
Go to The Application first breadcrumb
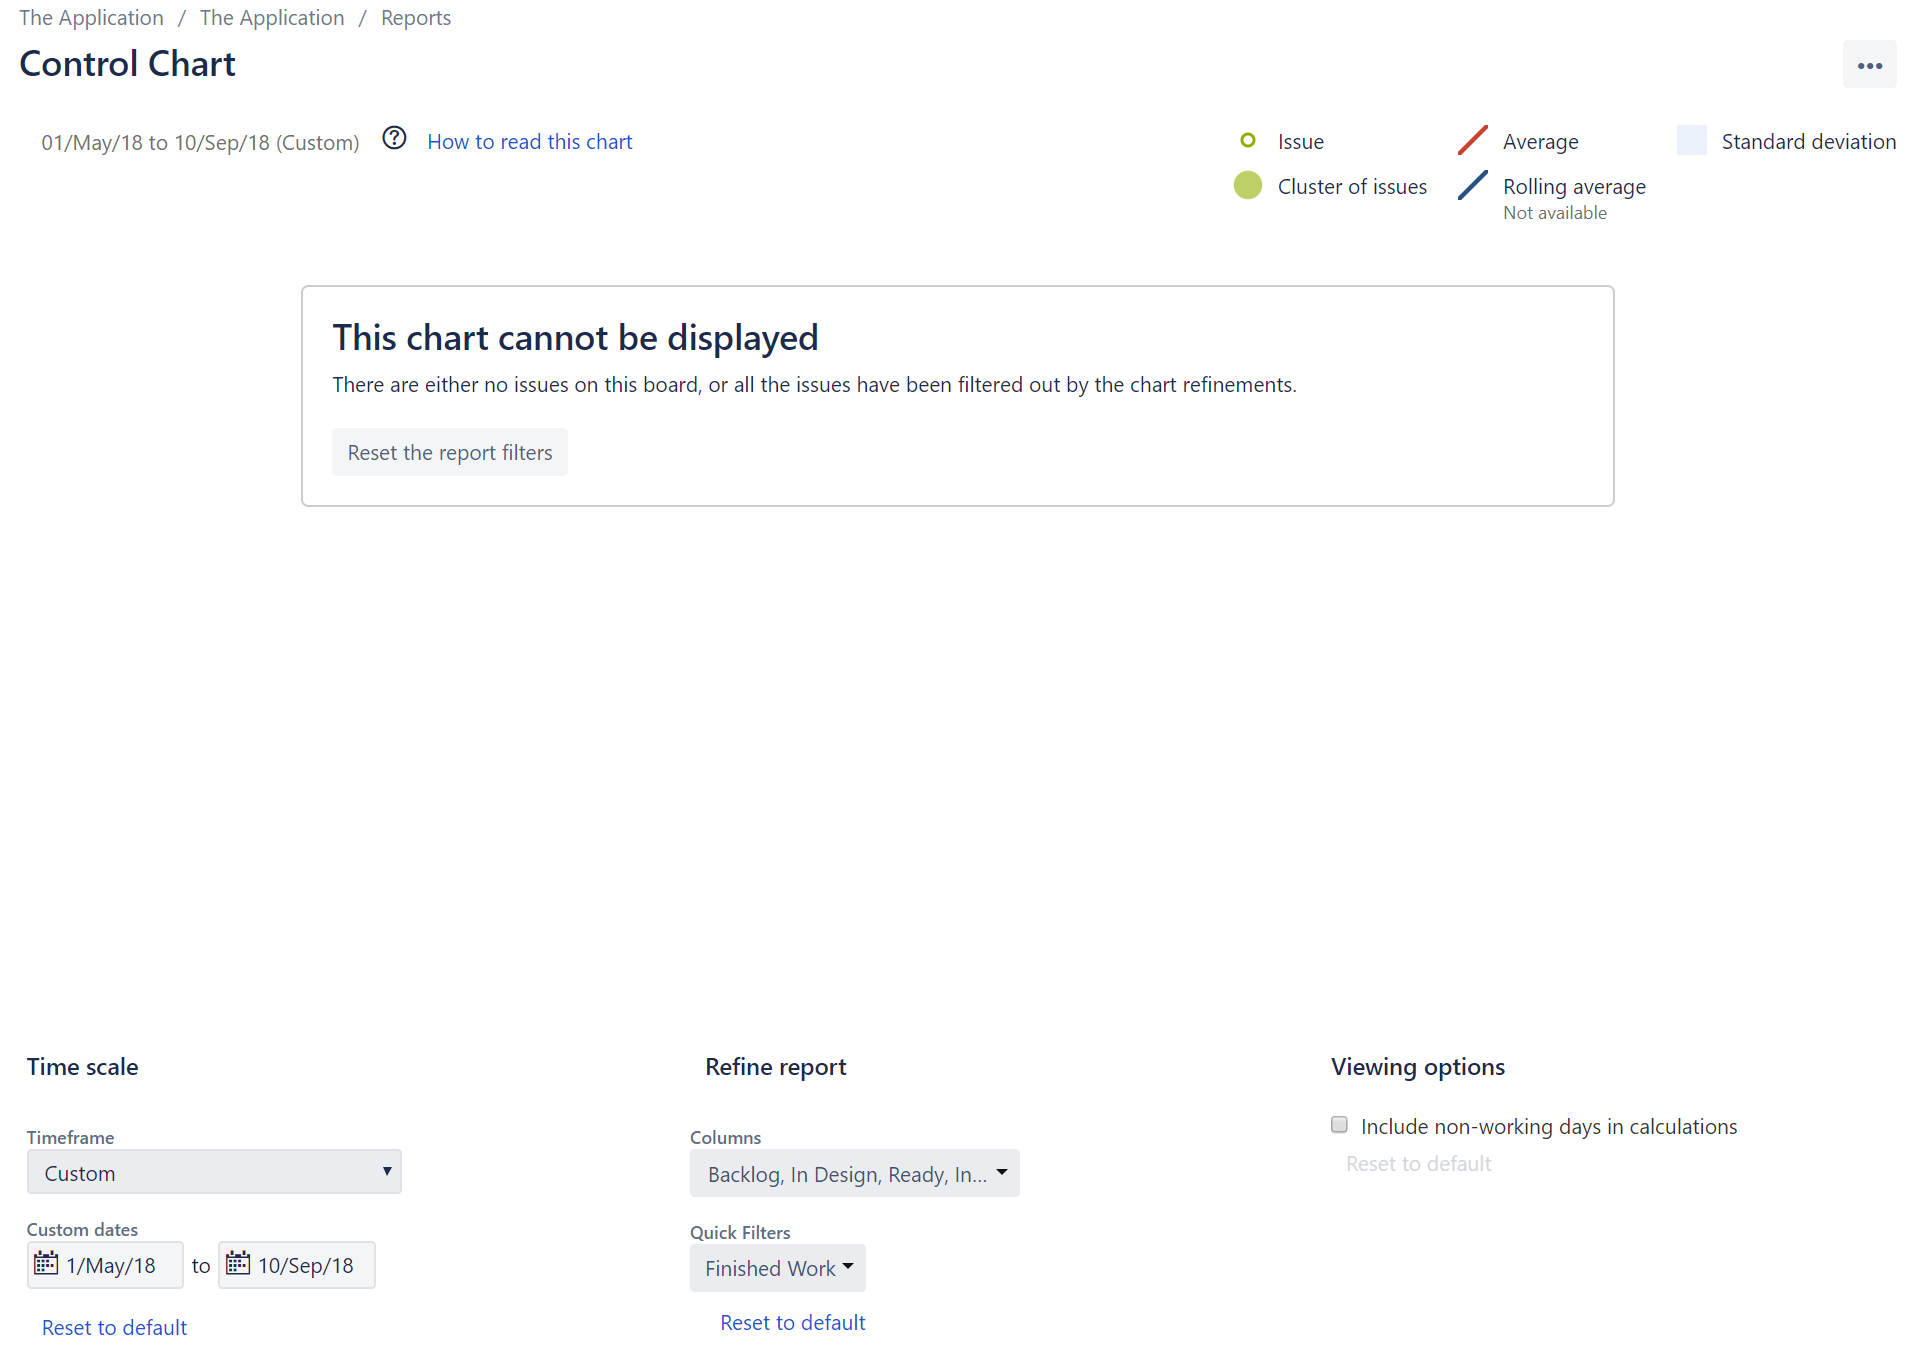(x=91, y=18)
